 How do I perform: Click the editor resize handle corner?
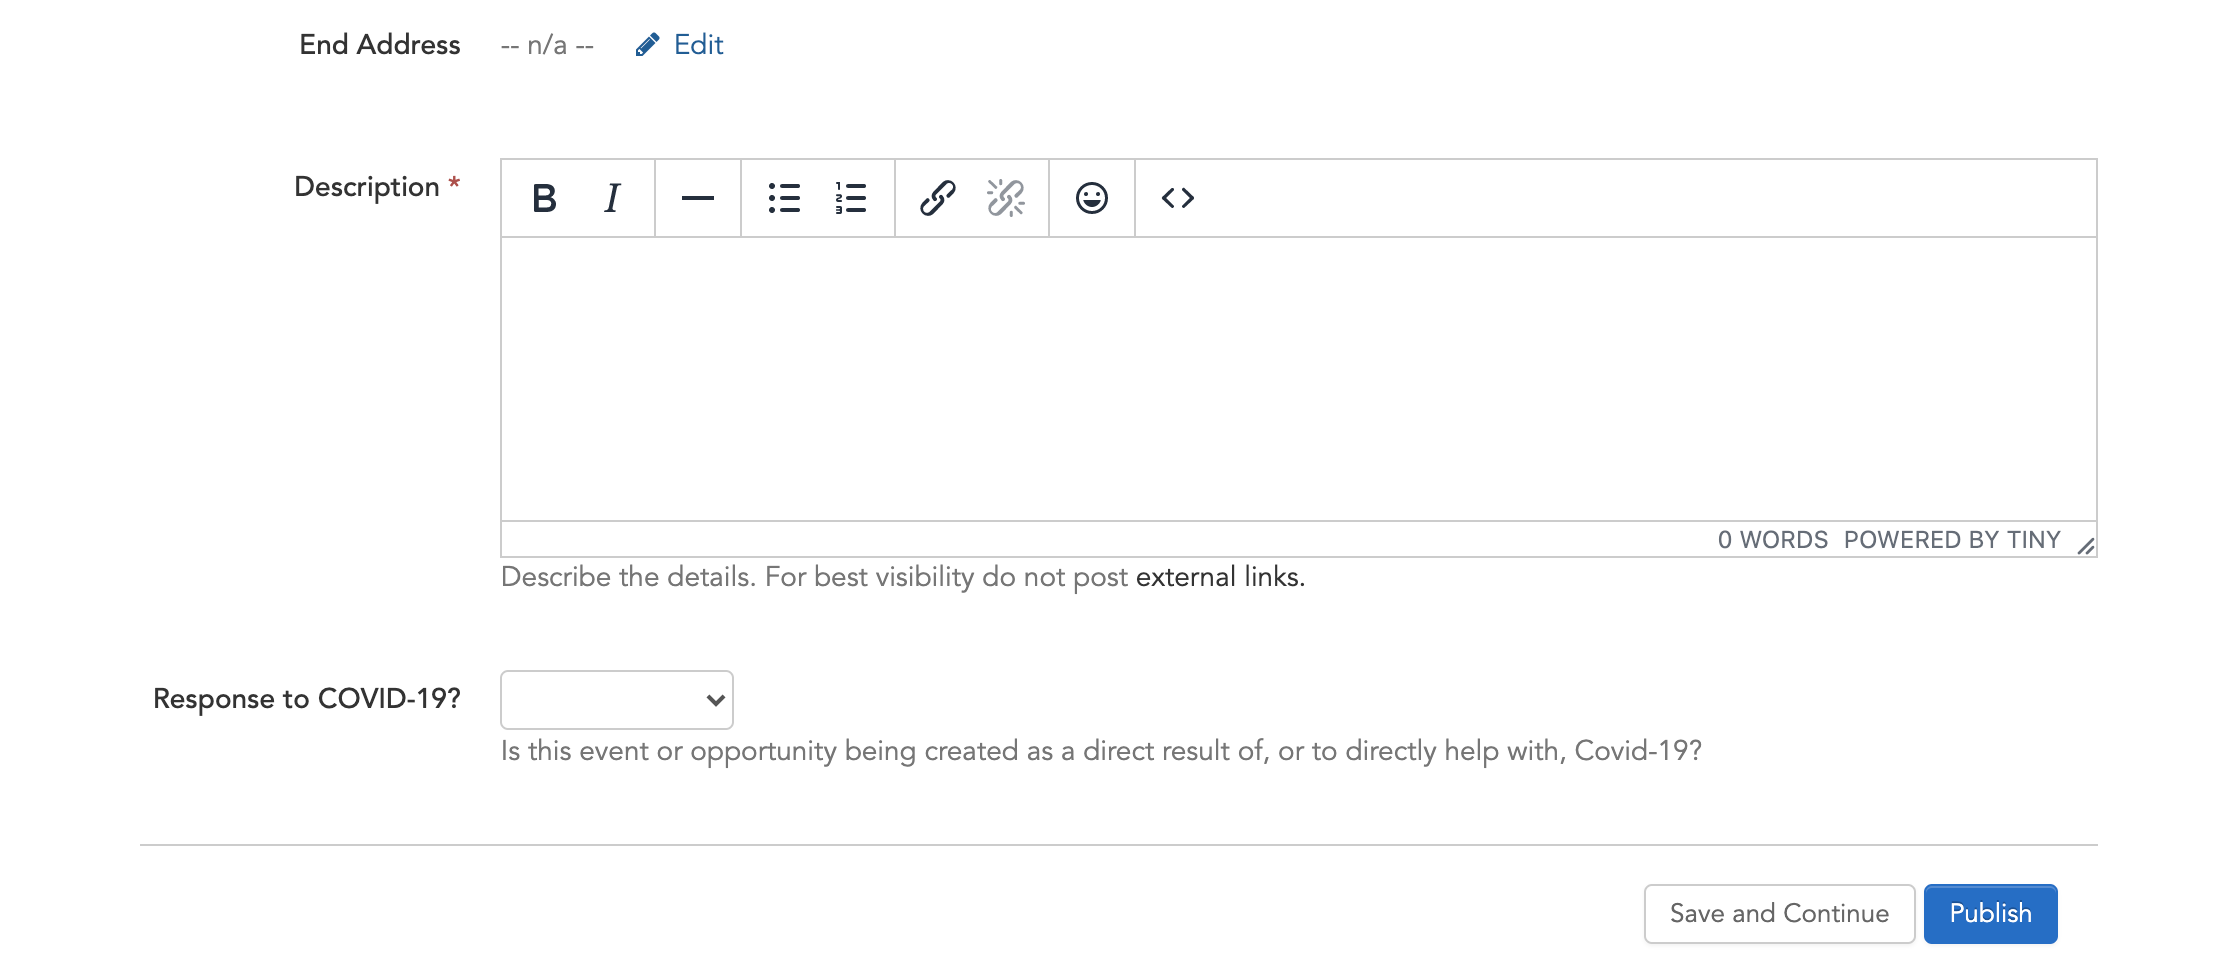click(x=2085, y=545)
